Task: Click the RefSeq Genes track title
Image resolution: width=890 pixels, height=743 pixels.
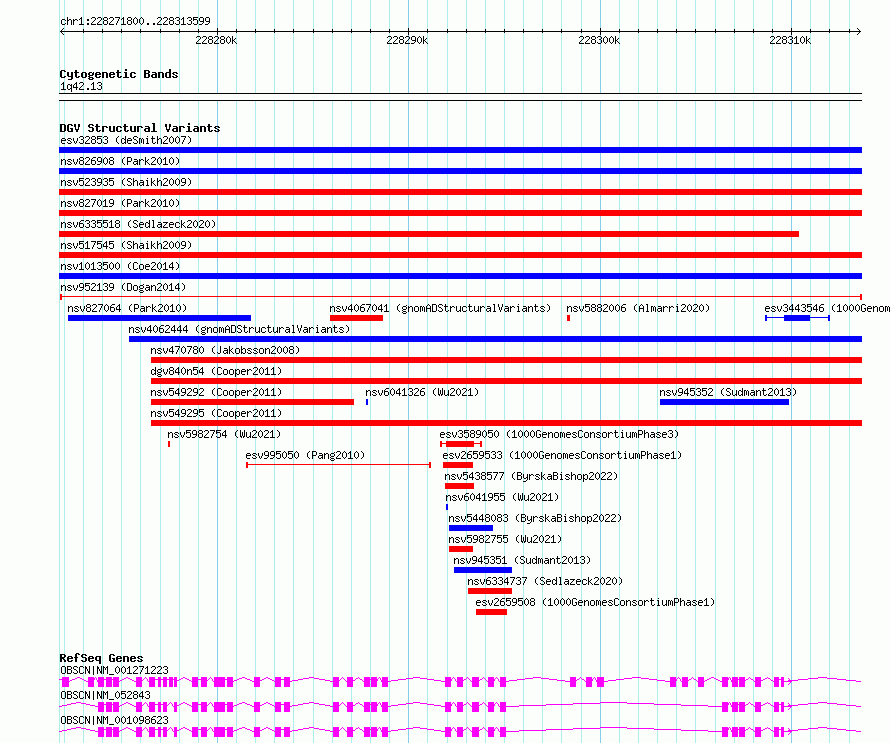Action: coord(101,658)
